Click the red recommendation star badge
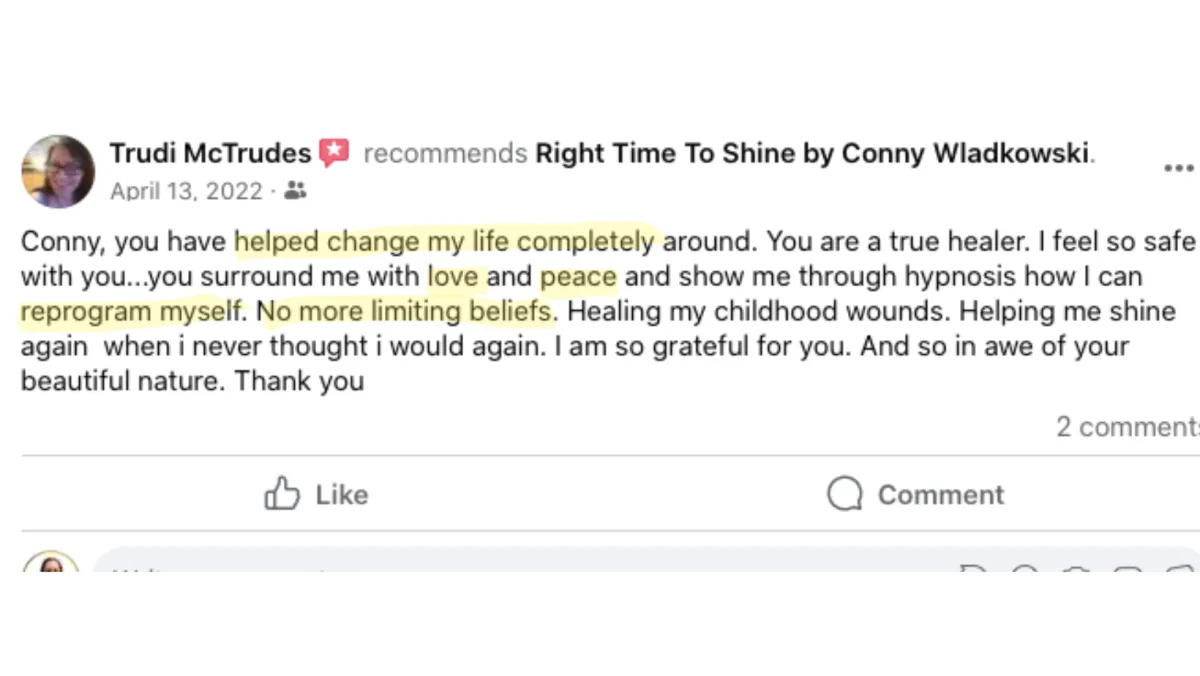The height and width of the screenshot is (676, 1200). [x=334, y=153]
